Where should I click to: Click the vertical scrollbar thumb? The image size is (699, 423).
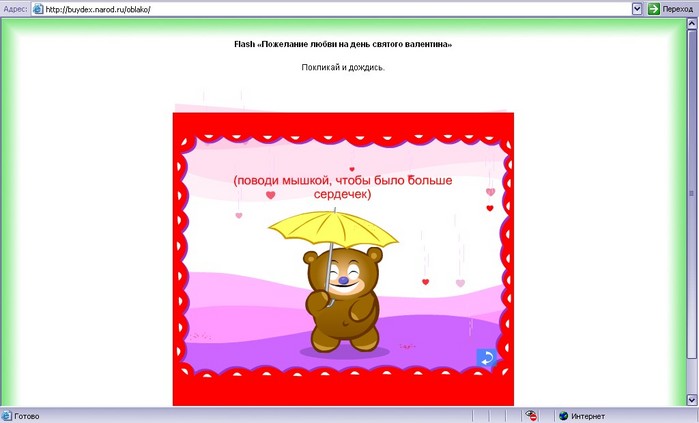click(x=691, y=193)
